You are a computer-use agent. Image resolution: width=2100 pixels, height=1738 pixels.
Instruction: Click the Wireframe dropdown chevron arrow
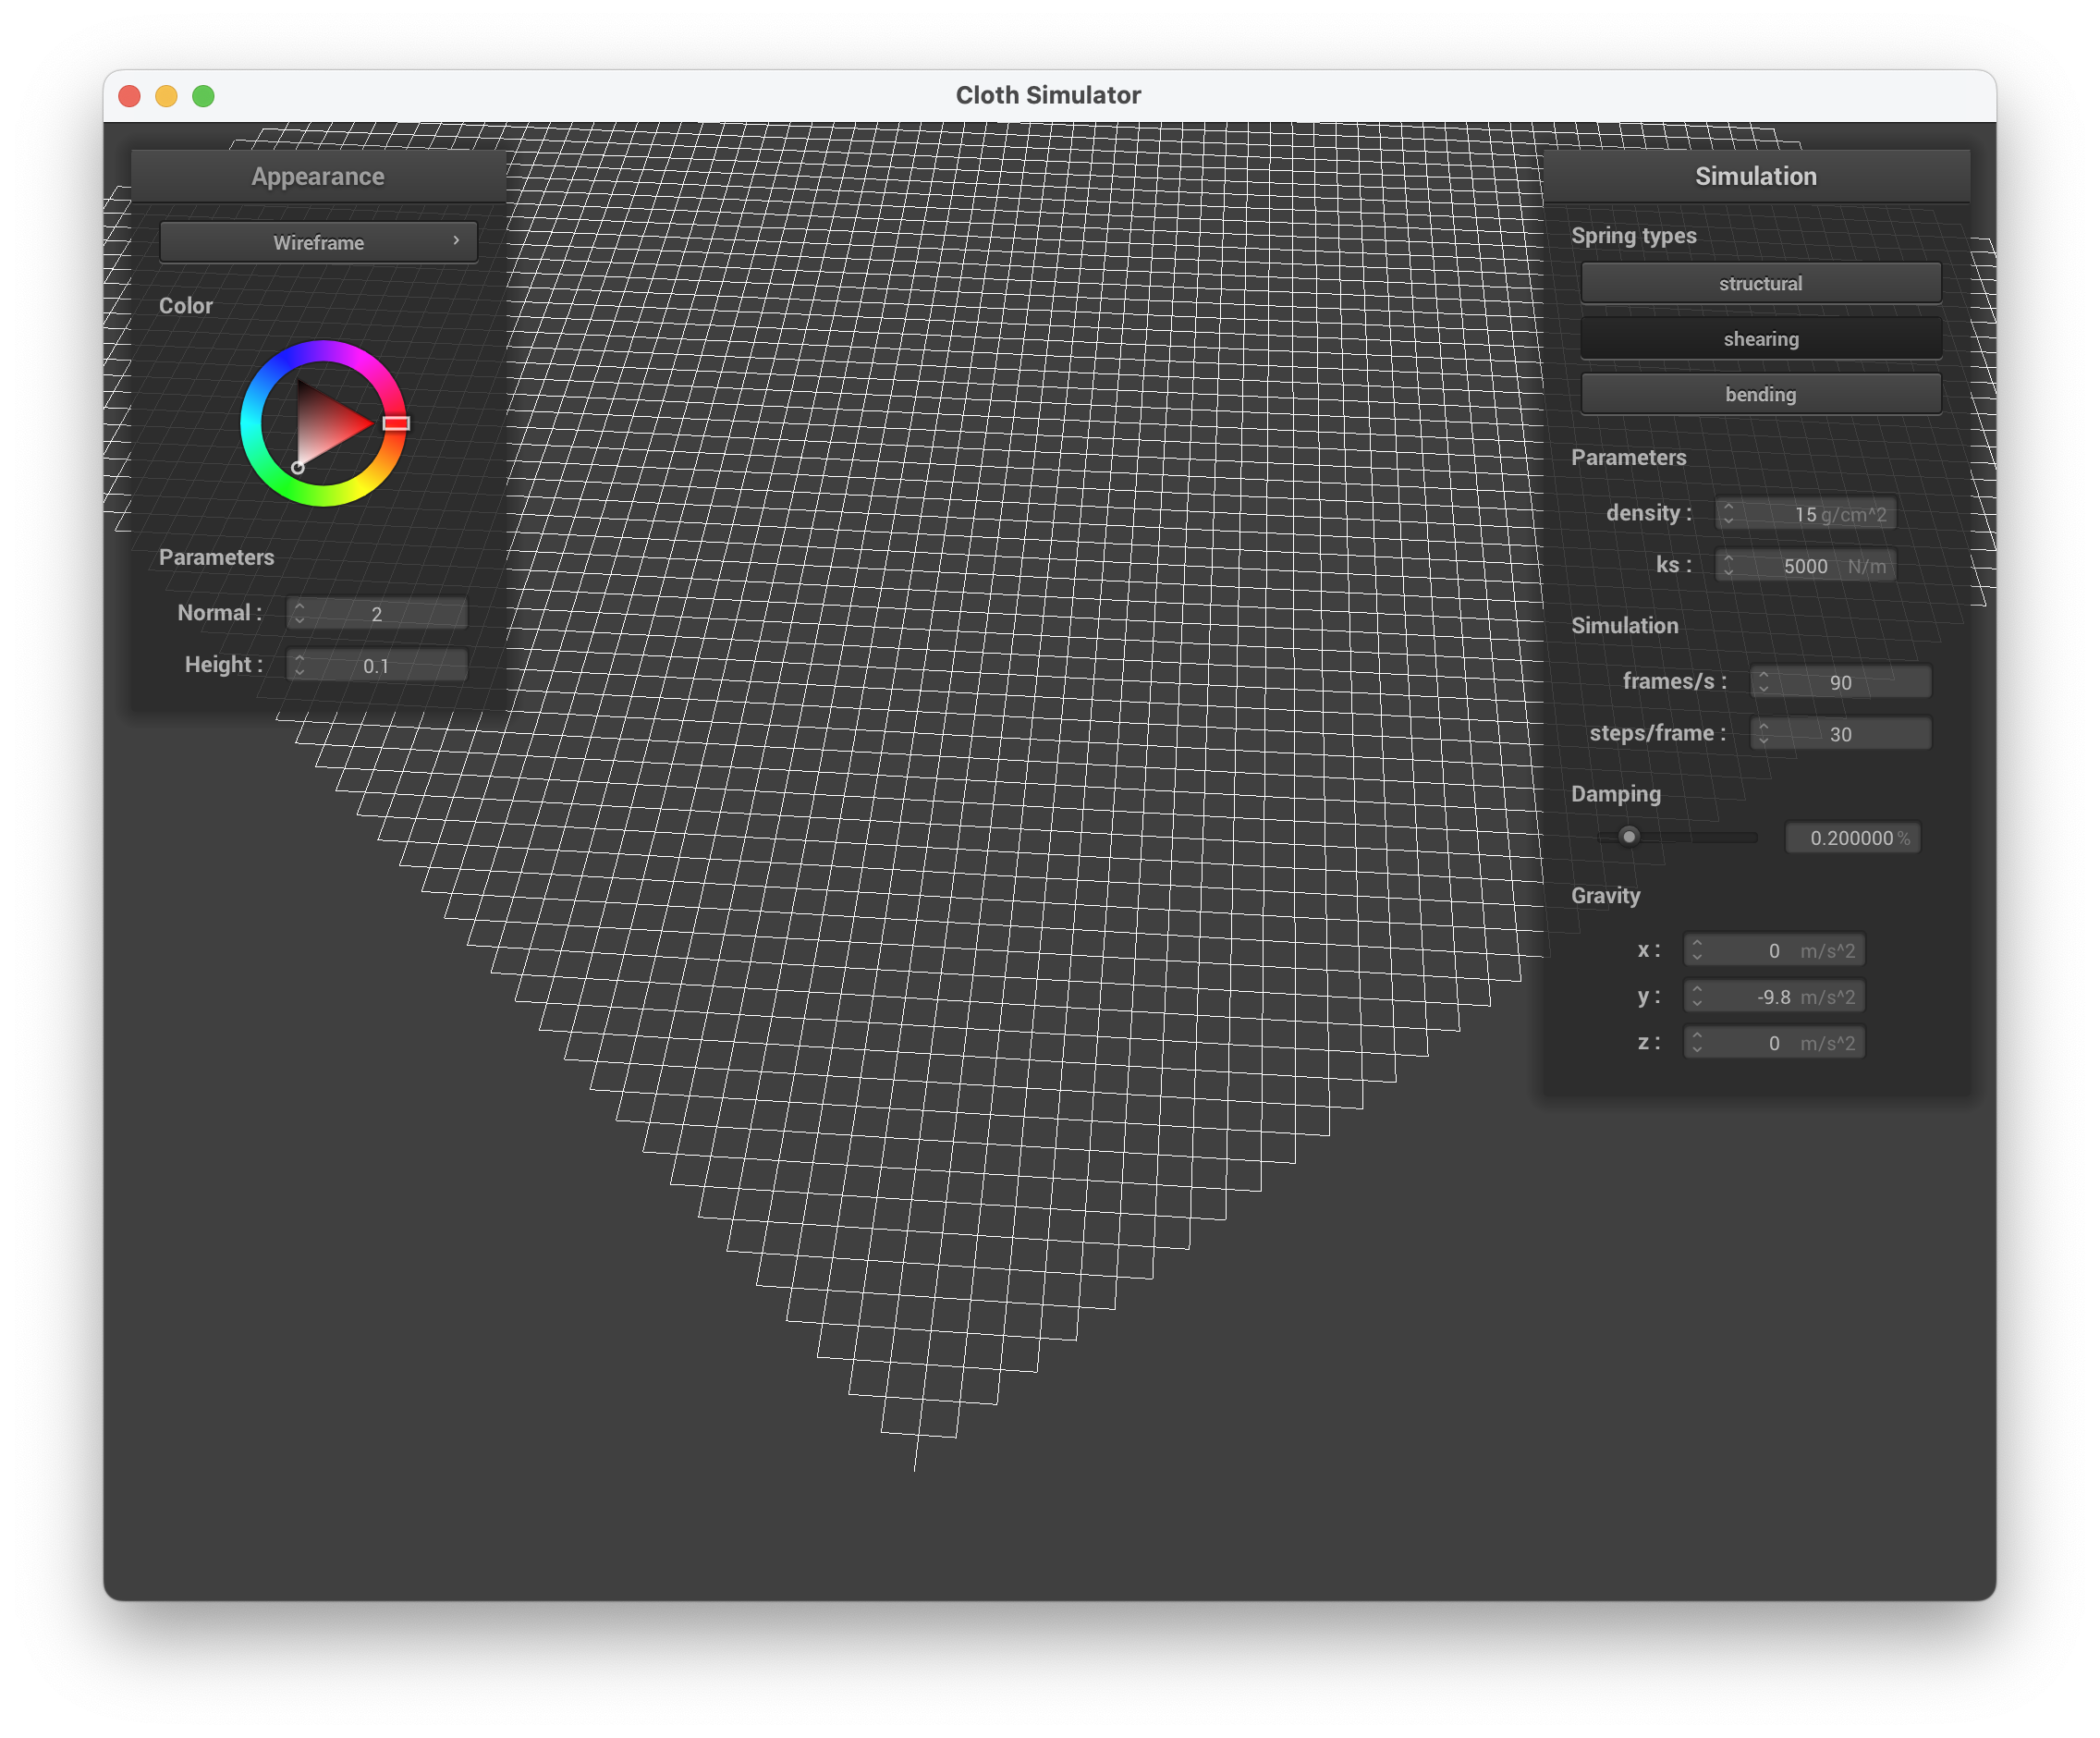click(x=456, y=241)
